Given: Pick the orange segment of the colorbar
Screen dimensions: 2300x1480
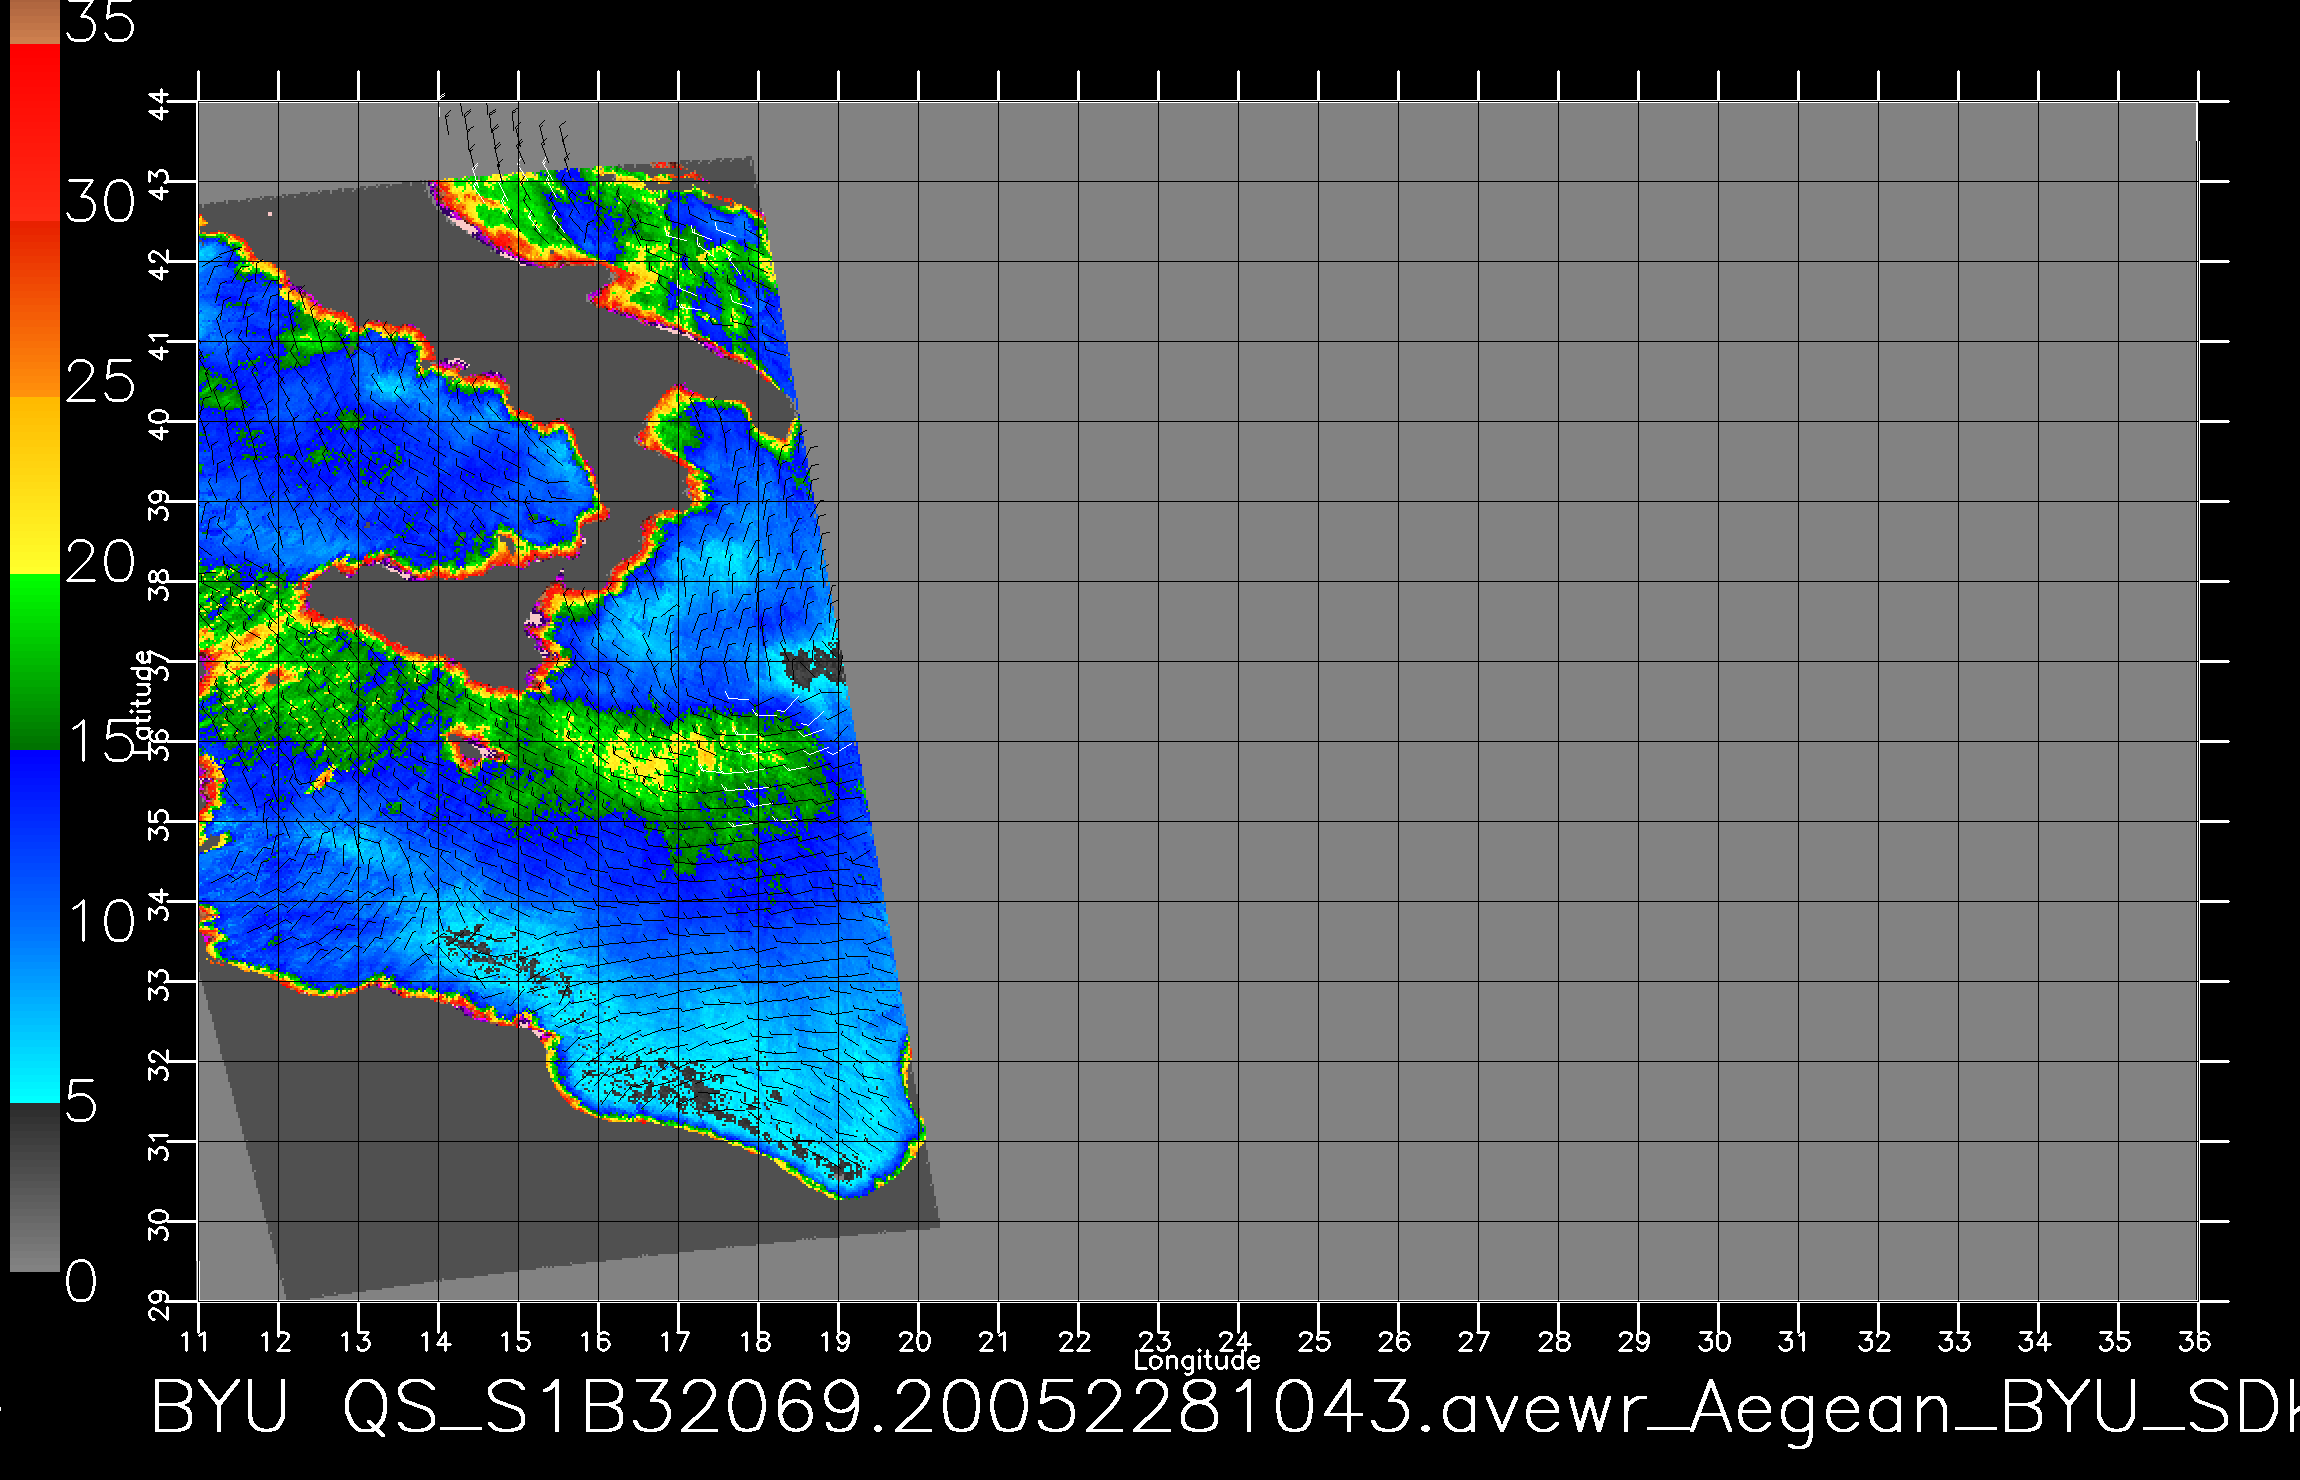Looking at the screenshot, I should (35, 310).
